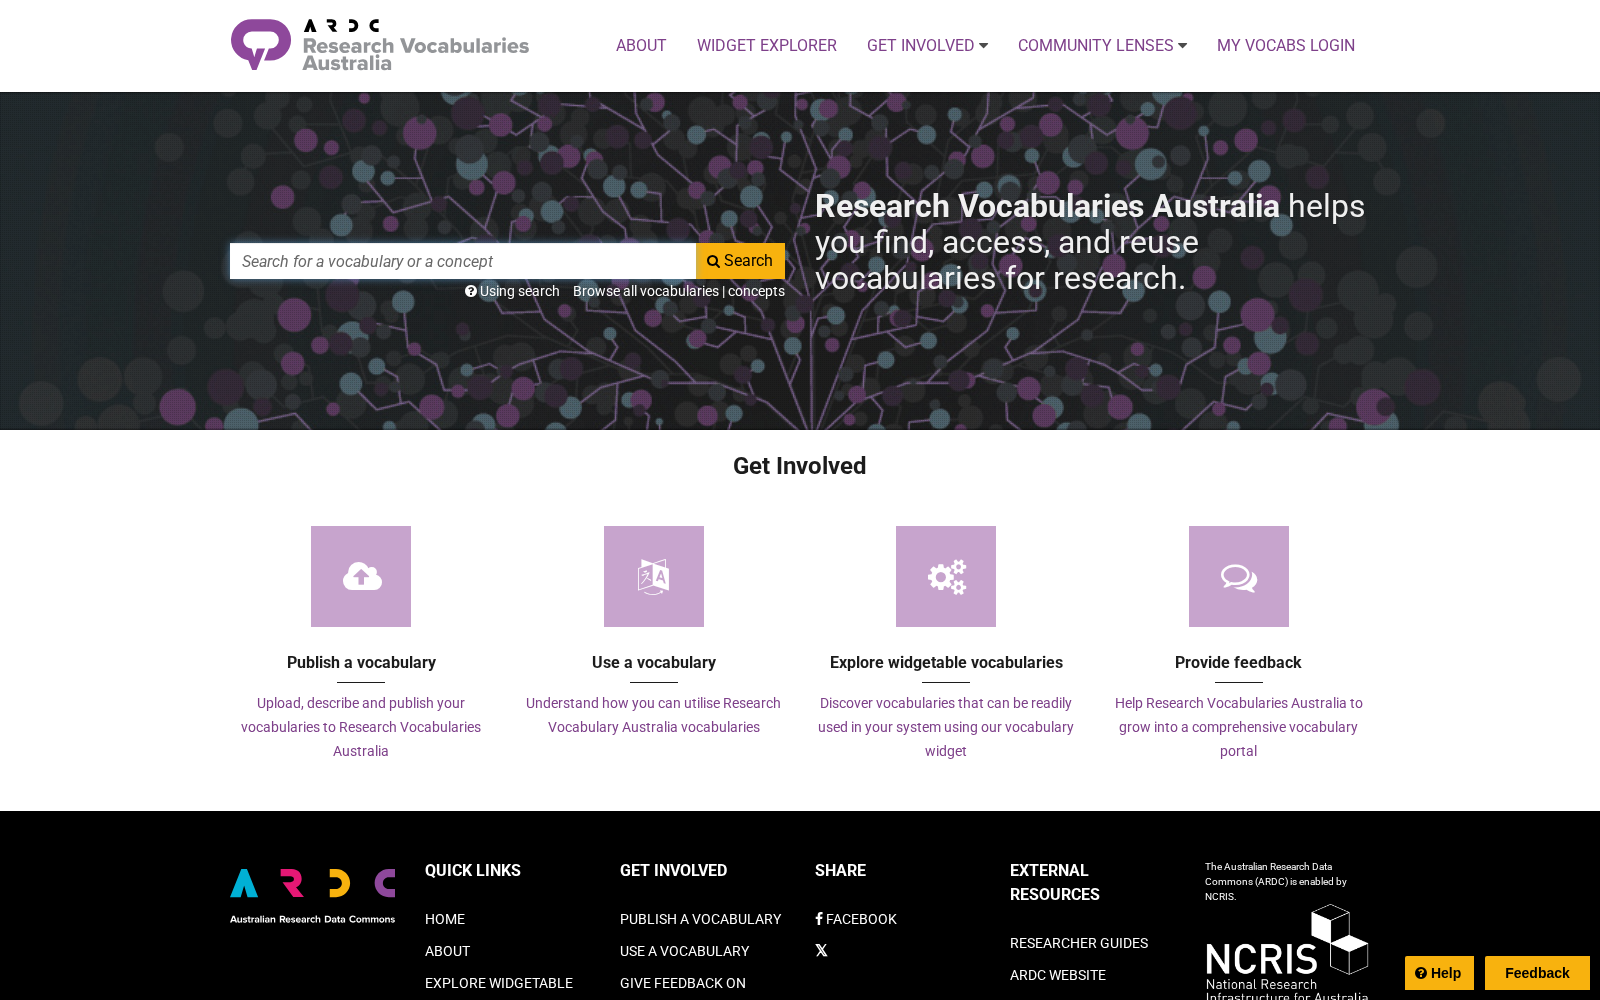Click 'Upload, describe and publish' description text
Image resolution: width=1600 pixels, height=1000 pixels.
pyautogui.click(x=361, y=727)
